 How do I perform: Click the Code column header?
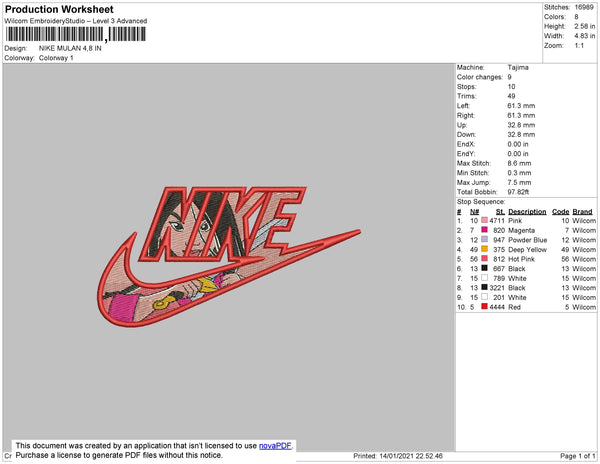[561, 212]
